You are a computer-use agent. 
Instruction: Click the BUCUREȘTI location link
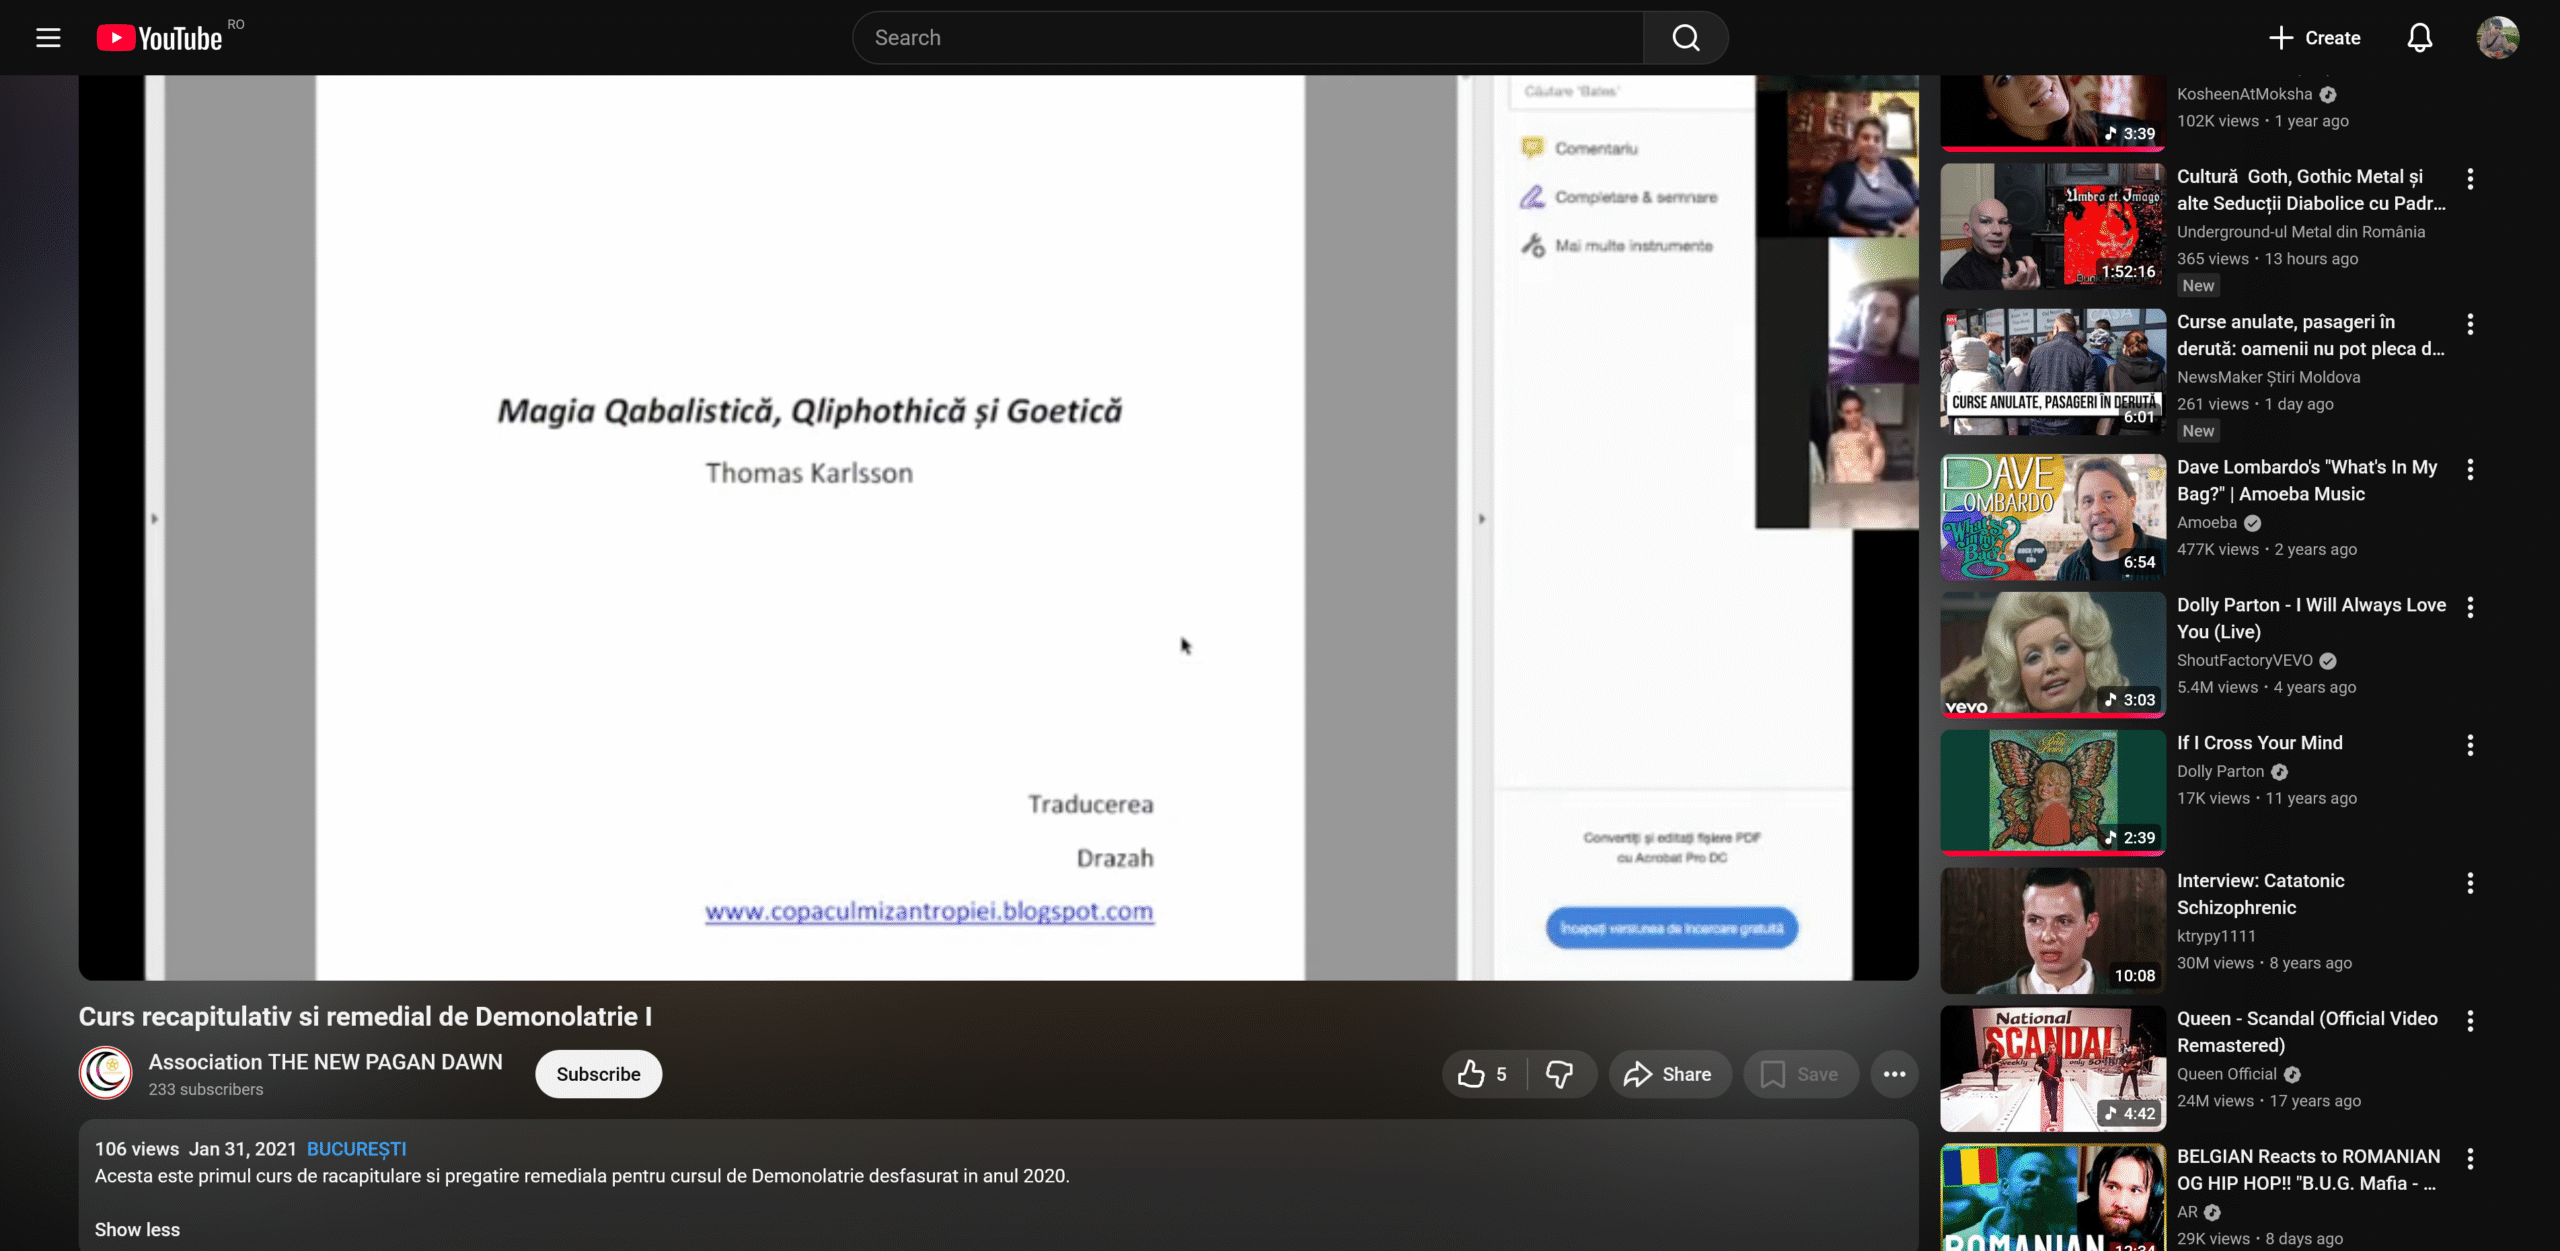point(356,1149)
